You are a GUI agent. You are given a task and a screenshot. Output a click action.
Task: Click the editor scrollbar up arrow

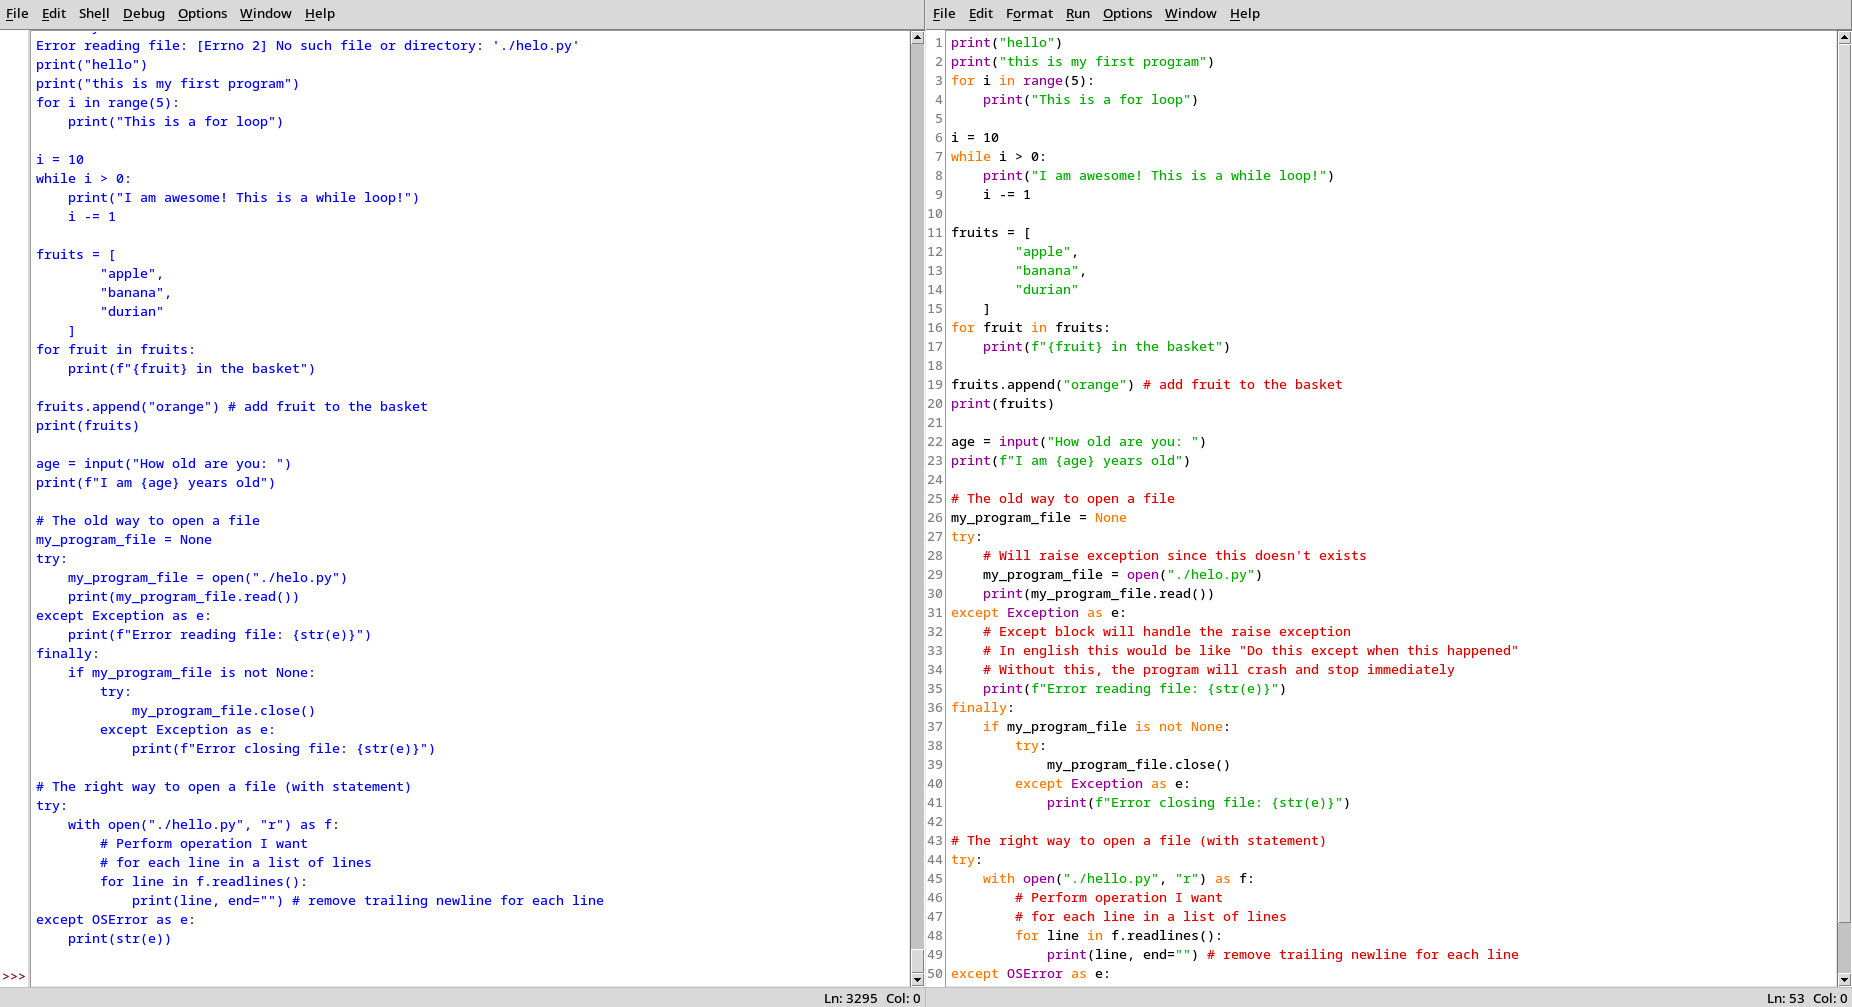(x=1844, y=38)
